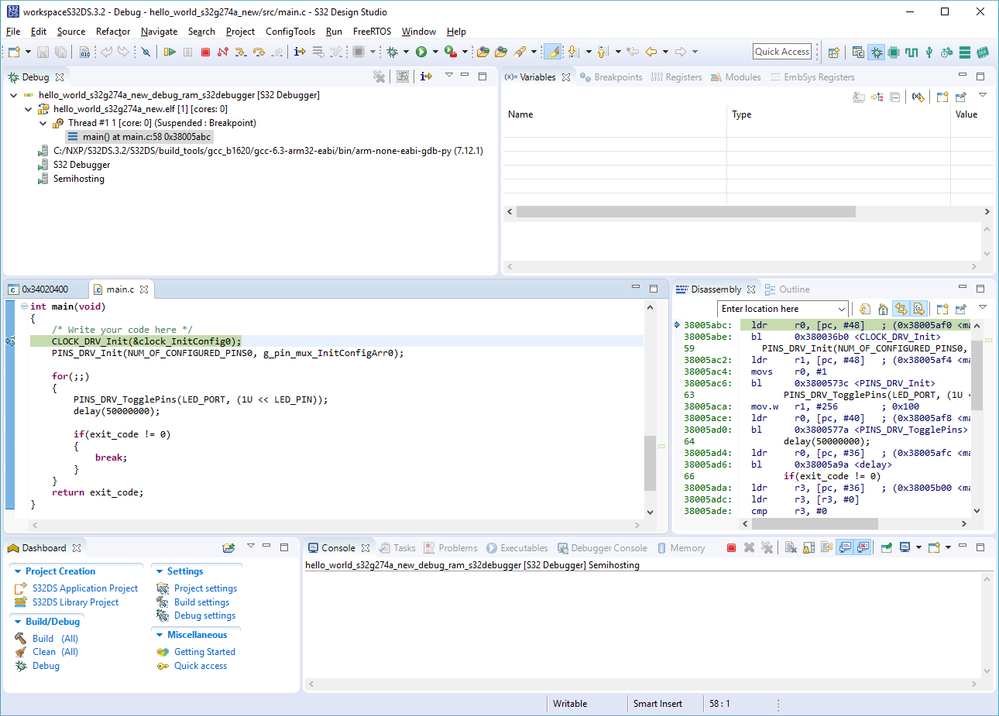Viewport: 999px width, 716px height.
Task: Open the Debug perspective bug icon
Action: pos(876,52)
